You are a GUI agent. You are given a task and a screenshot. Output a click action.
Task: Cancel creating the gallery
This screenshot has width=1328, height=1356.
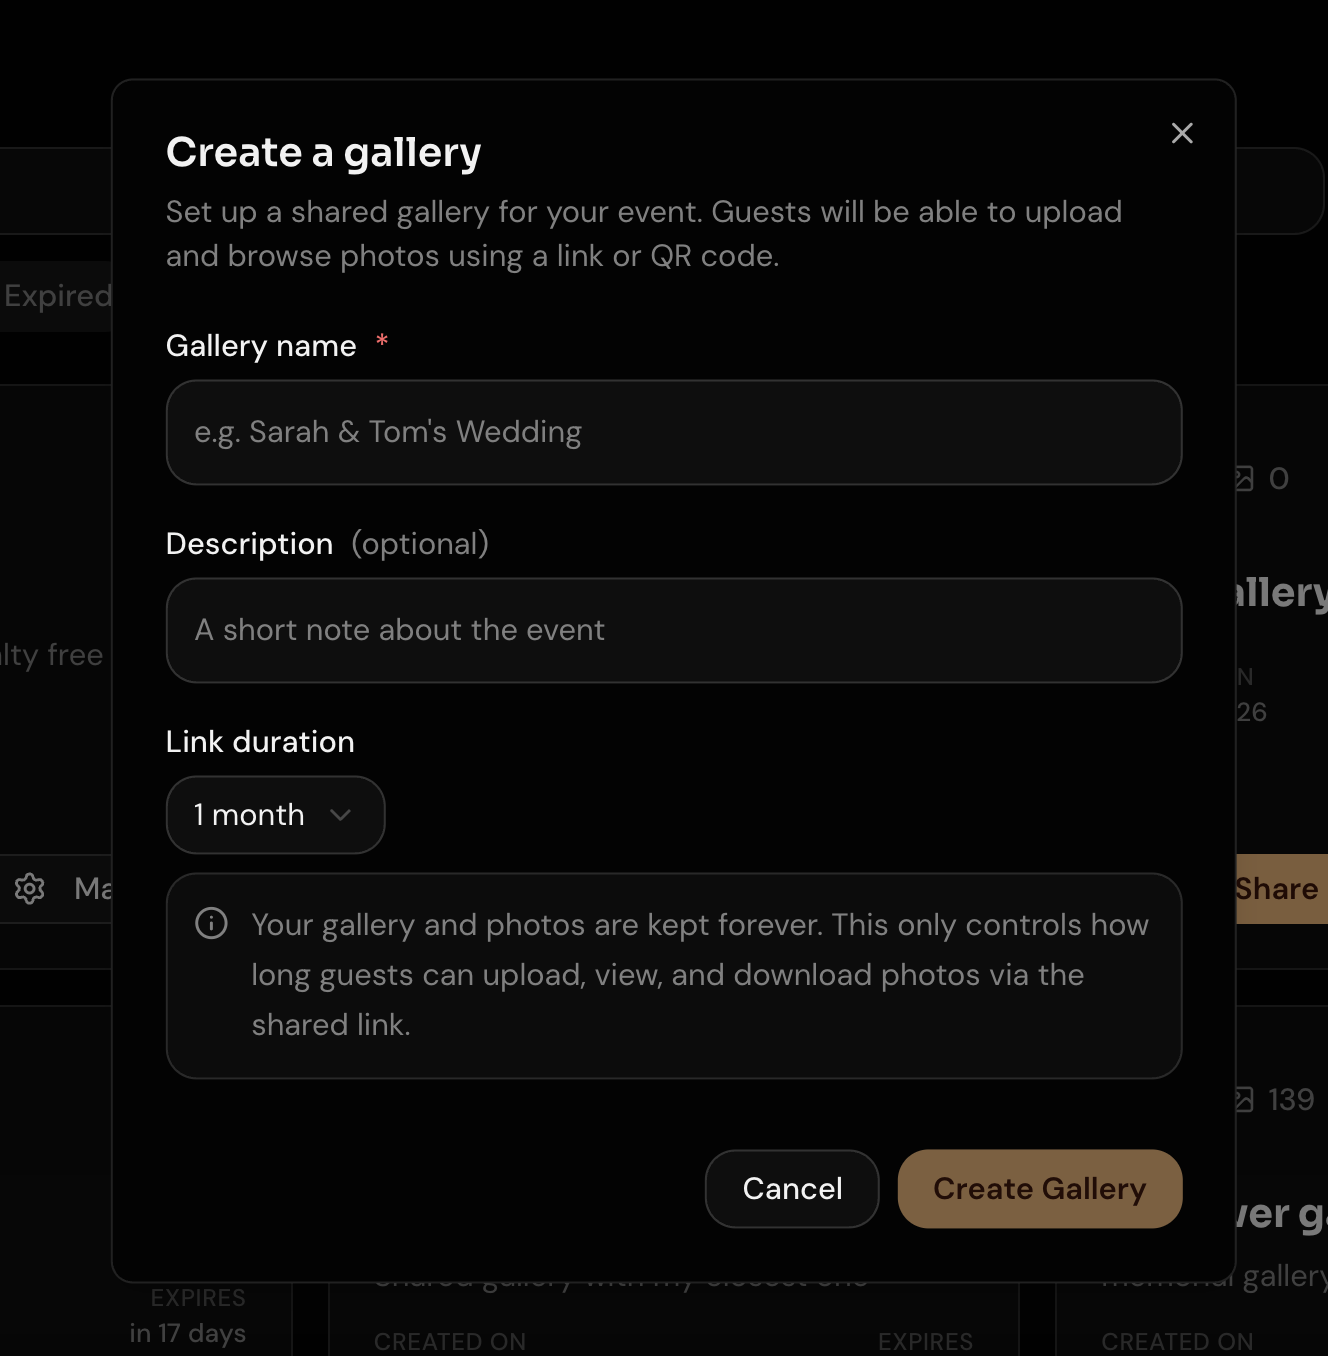pos(791,1188)
